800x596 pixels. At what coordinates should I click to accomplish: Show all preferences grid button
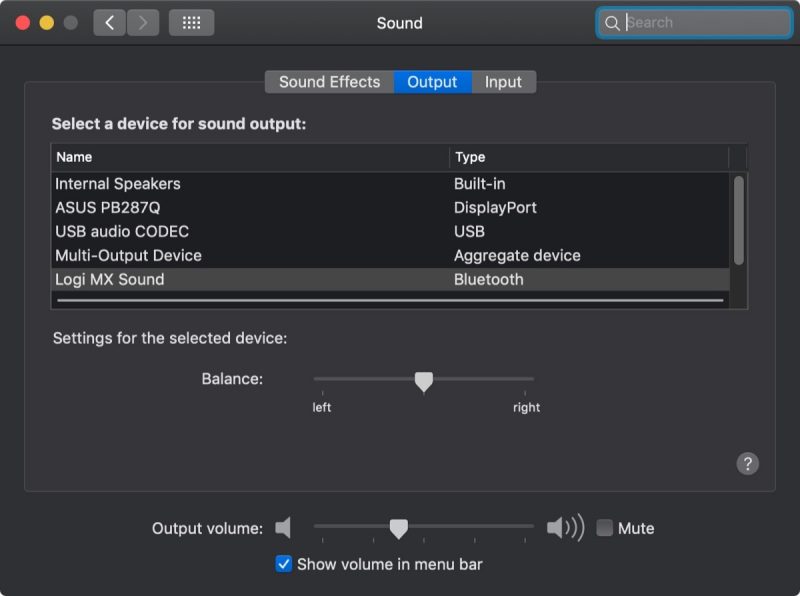(191, 23)
